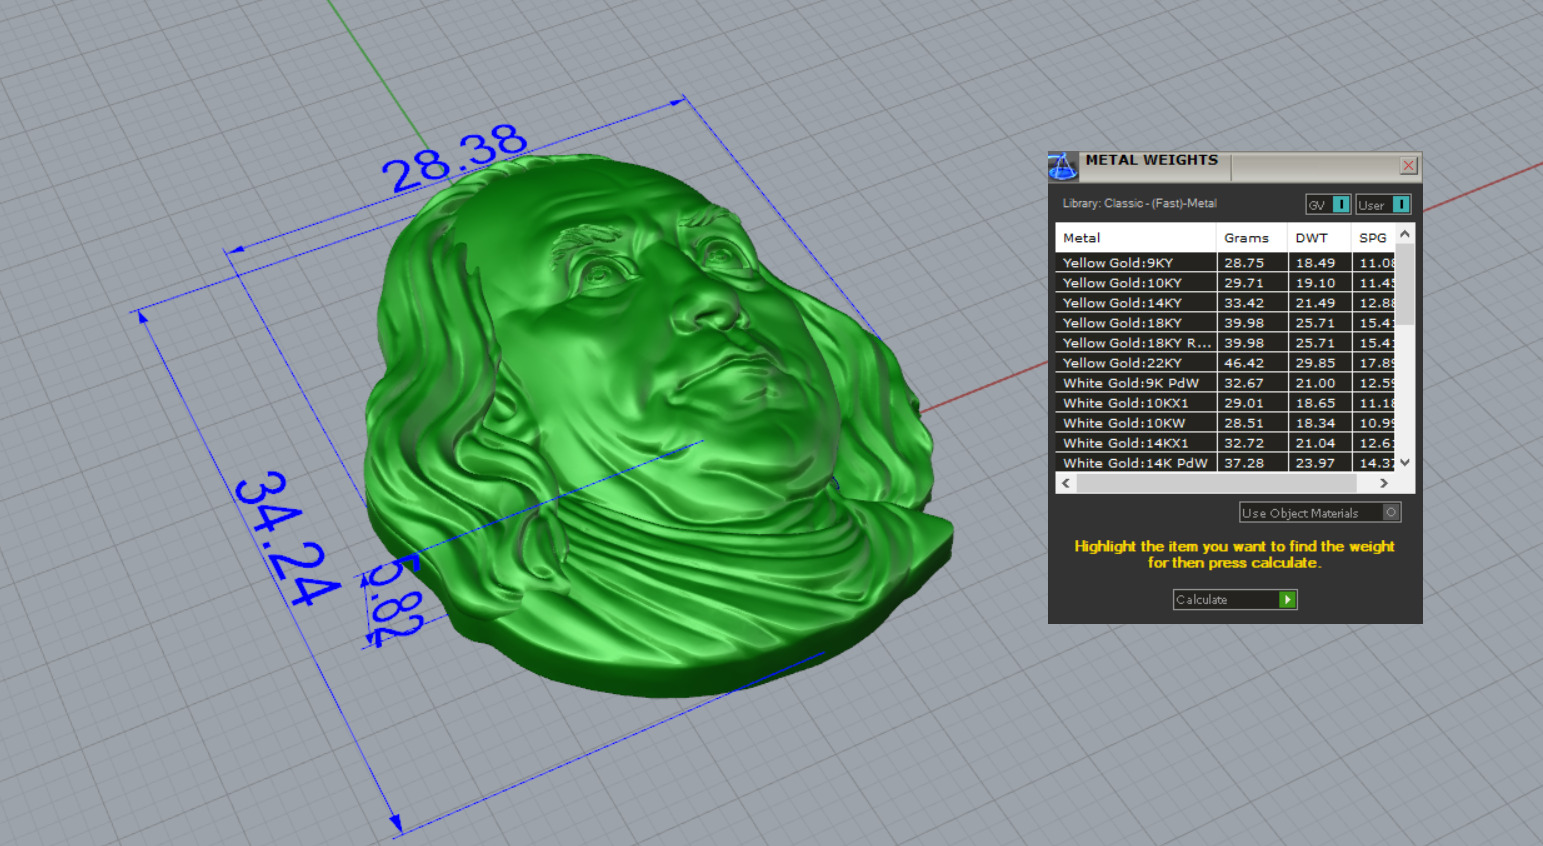Click the 23.97 DWT cell
Image resolution: width=1543 pixels, height=846 pixels.
[1319, 463]
